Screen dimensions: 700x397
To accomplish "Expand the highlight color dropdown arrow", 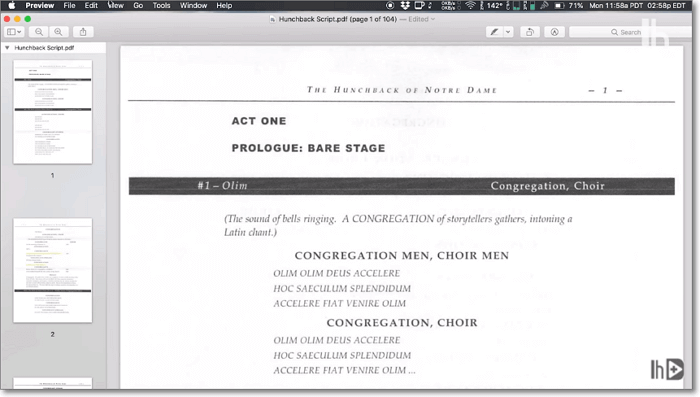I will [508, 32].
